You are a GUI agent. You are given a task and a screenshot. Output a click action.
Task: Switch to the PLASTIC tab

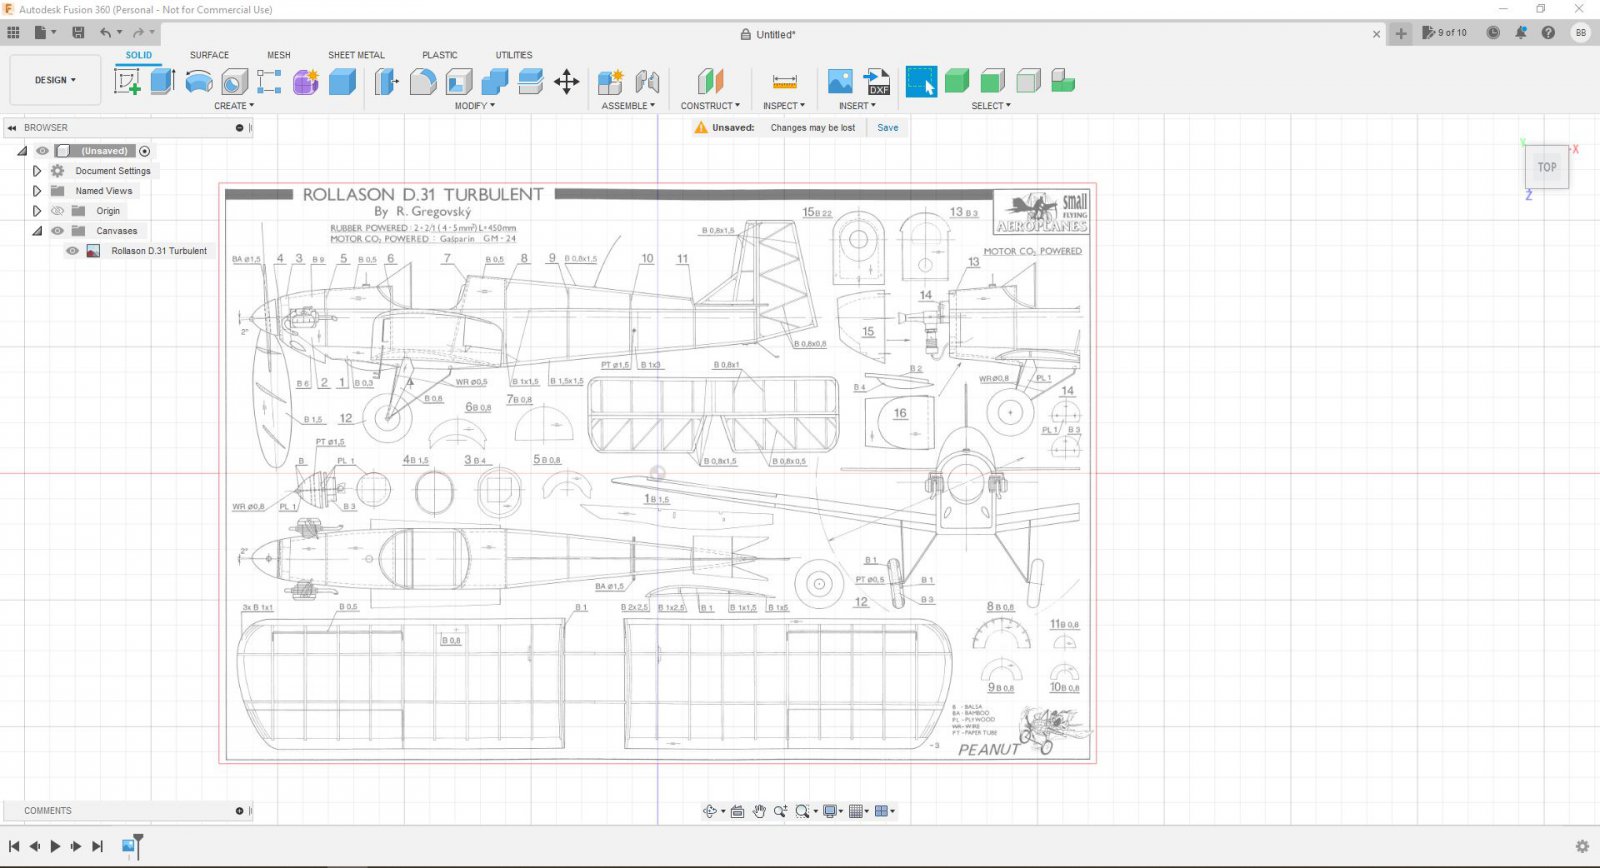440,55
